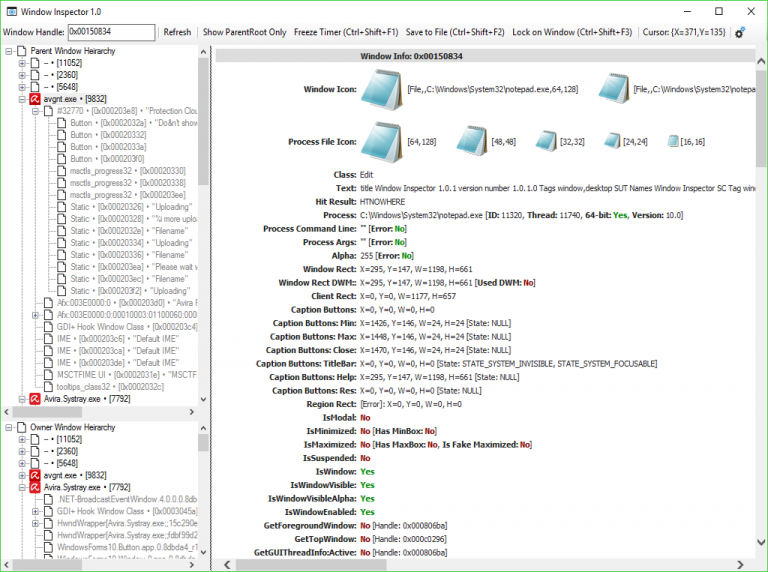Select HwndWrapper[Avira.Systray.exe;;15c290e item
The image size is (768, 572).
[127, 524]
